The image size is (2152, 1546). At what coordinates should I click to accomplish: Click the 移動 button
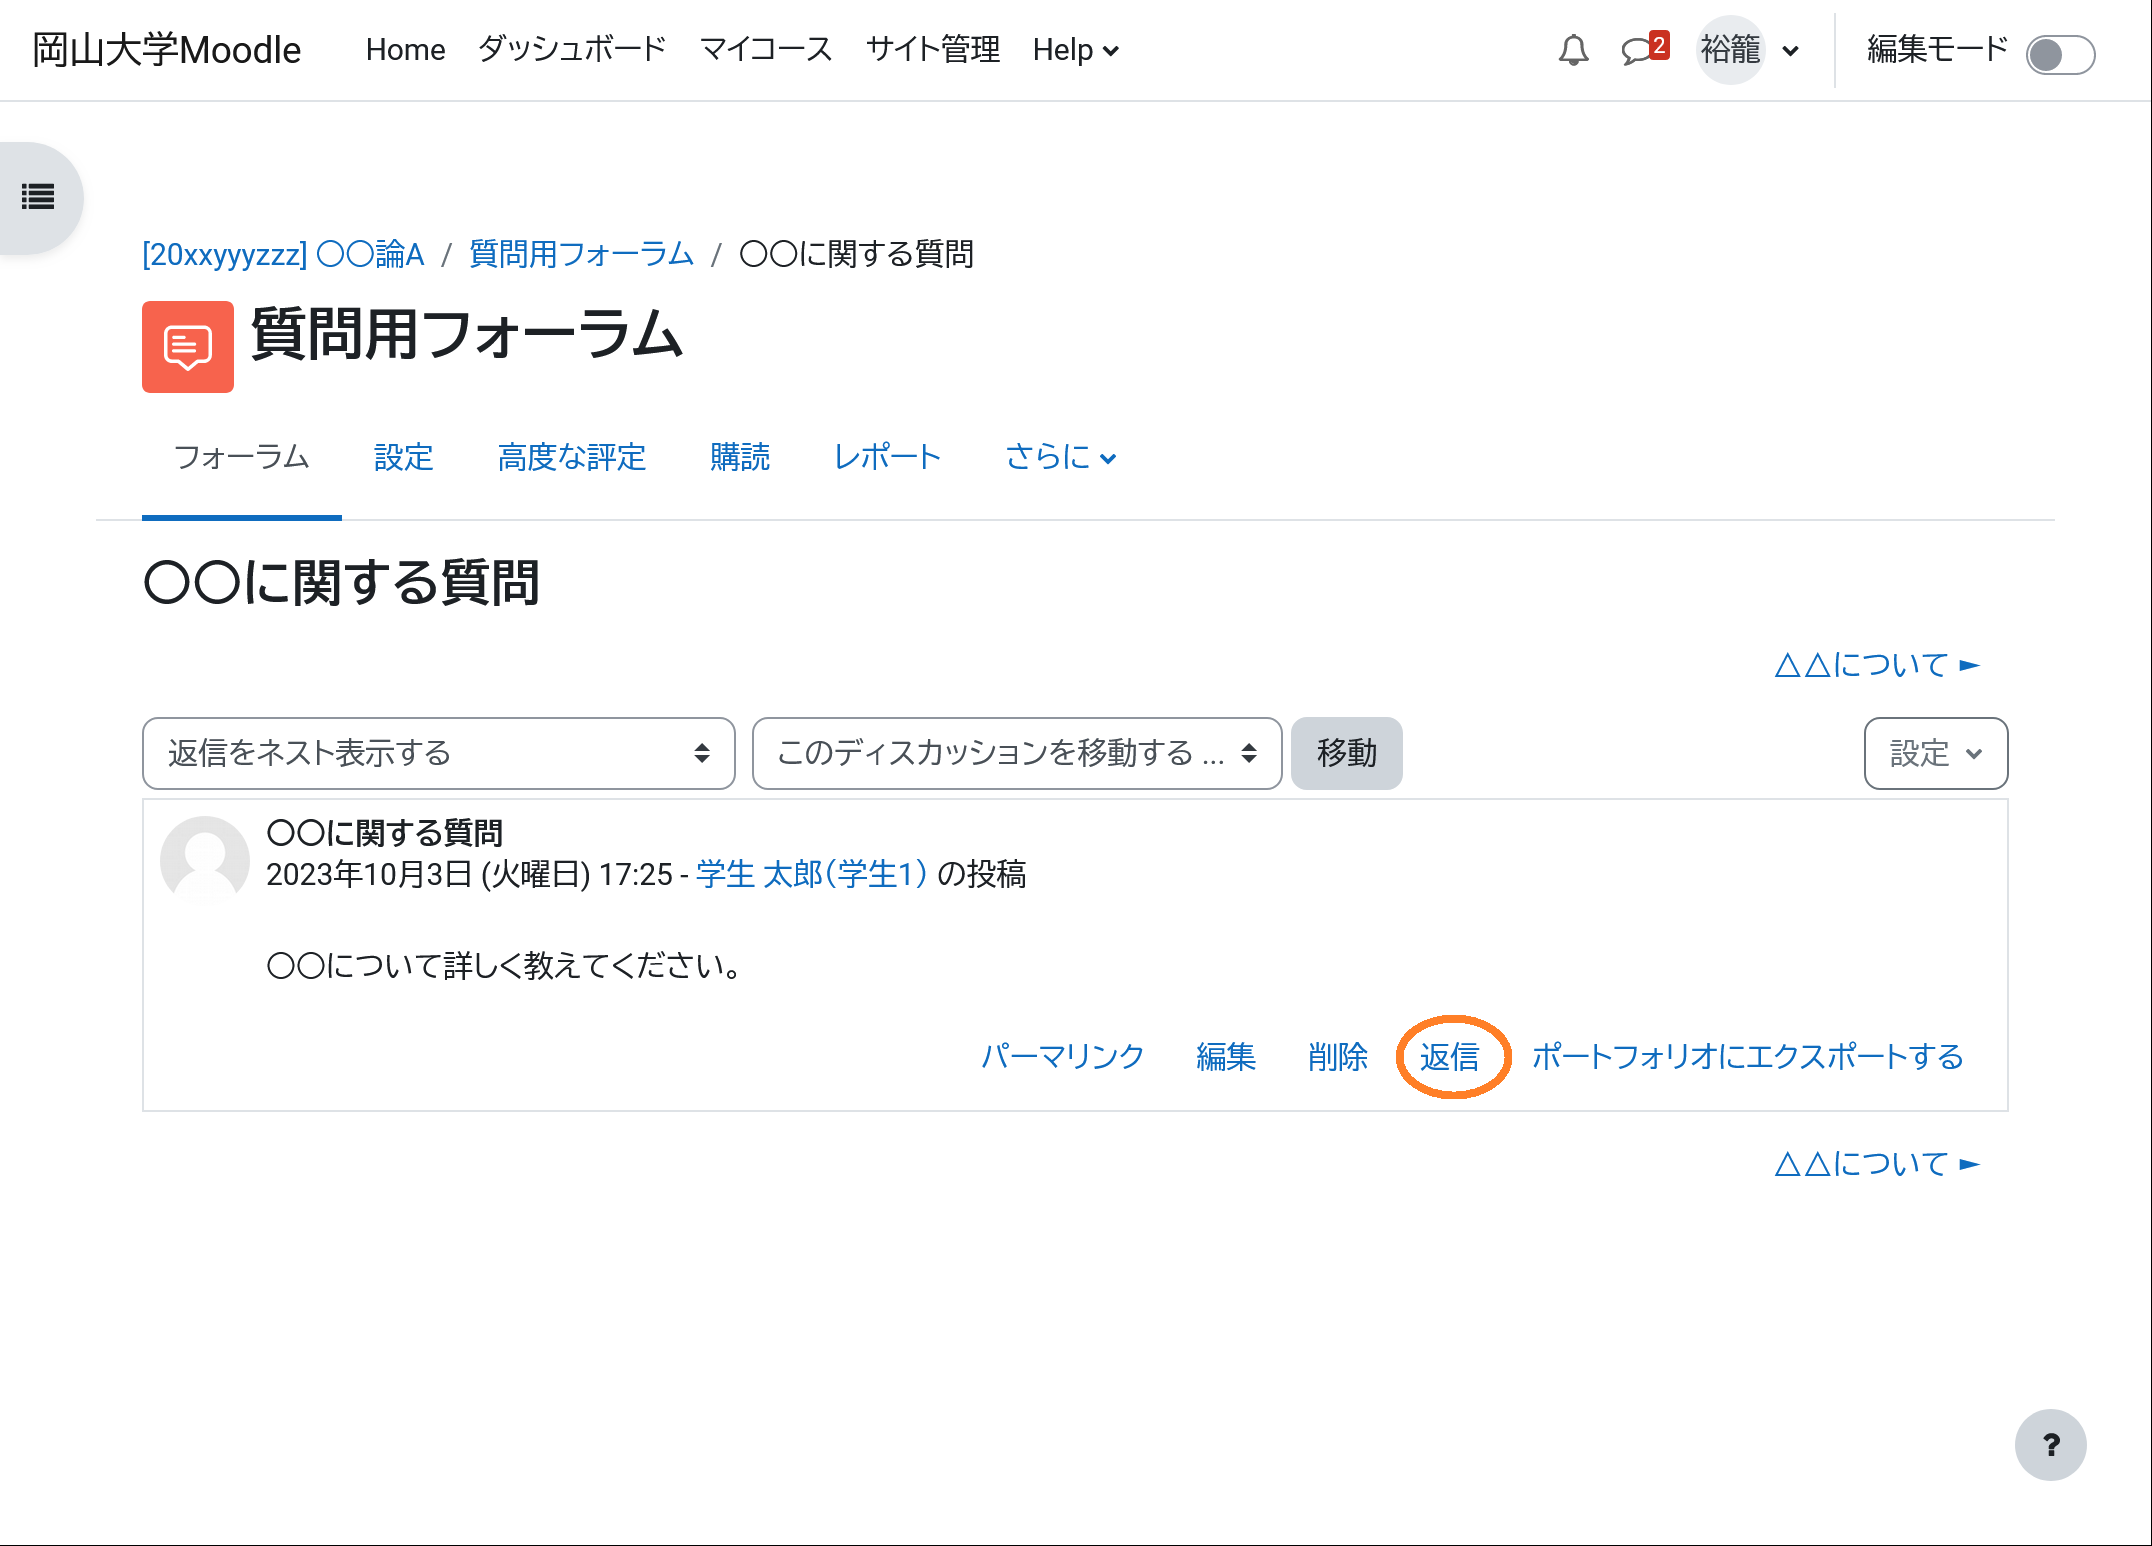pyautogui.click(x=1347, y=753)
